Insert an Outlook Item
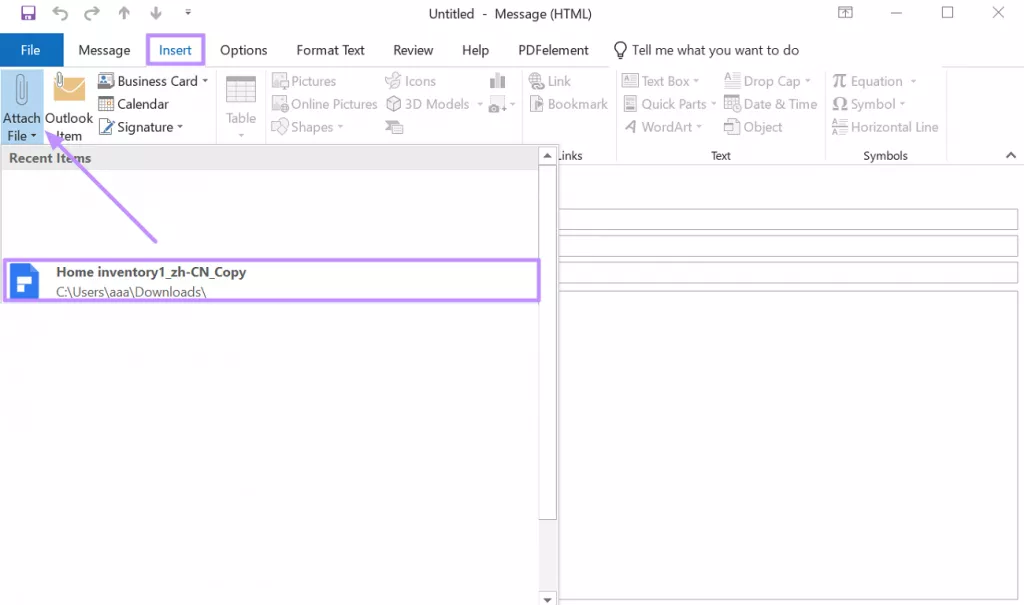1024x605 pixels. 68,105
